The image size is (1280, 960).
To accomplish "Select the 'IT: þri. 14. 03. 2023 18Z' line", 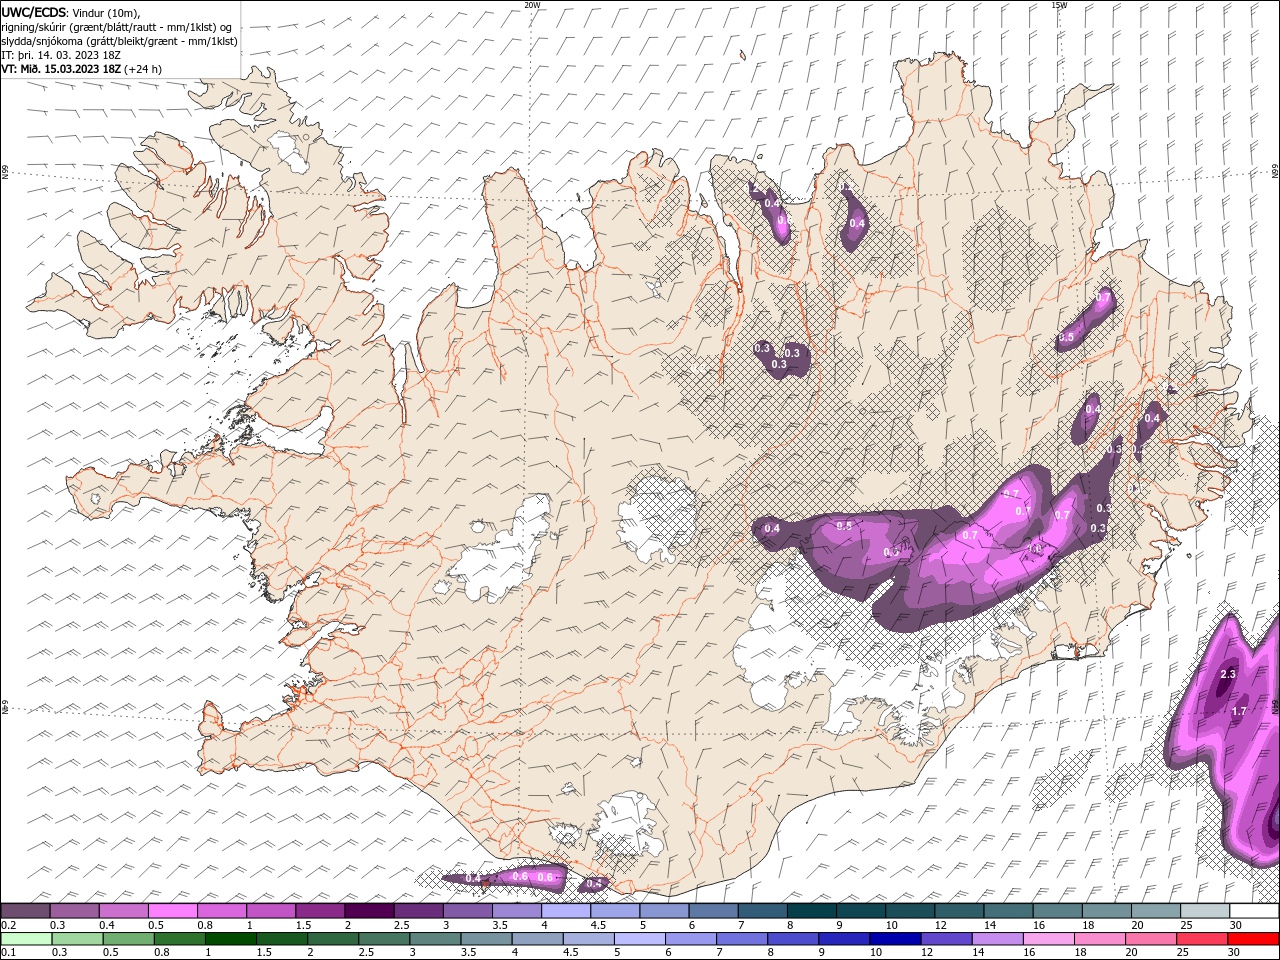I will 61,55.
